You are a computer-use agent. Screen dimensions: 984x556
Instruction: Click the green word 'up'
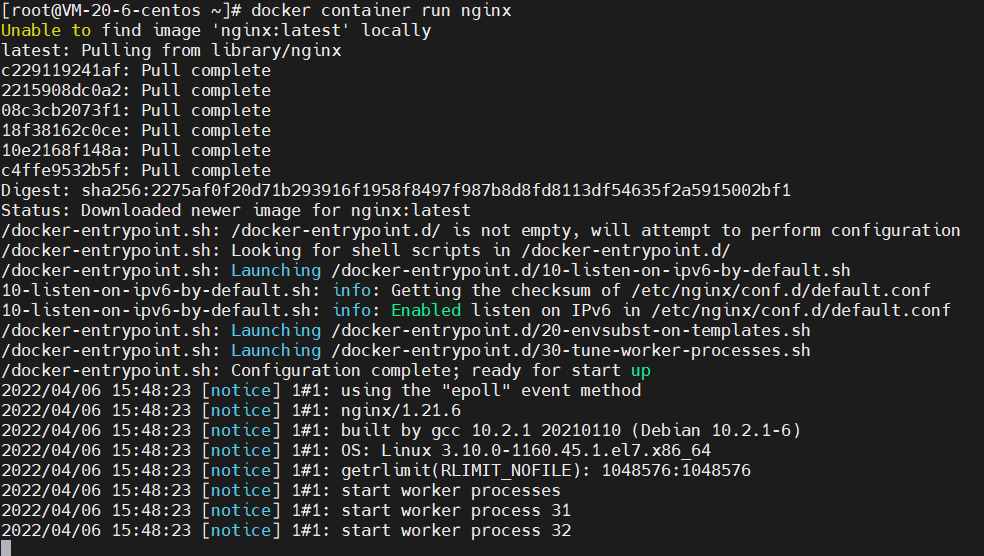(641, 371)
